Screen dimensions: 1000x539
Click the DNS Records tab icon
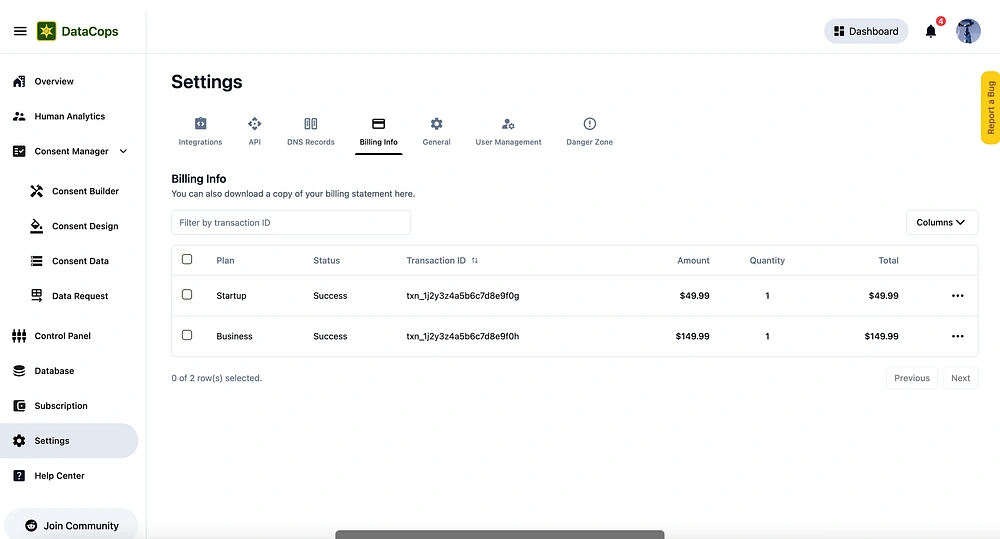pyautogui.click(x=311, y=123)
